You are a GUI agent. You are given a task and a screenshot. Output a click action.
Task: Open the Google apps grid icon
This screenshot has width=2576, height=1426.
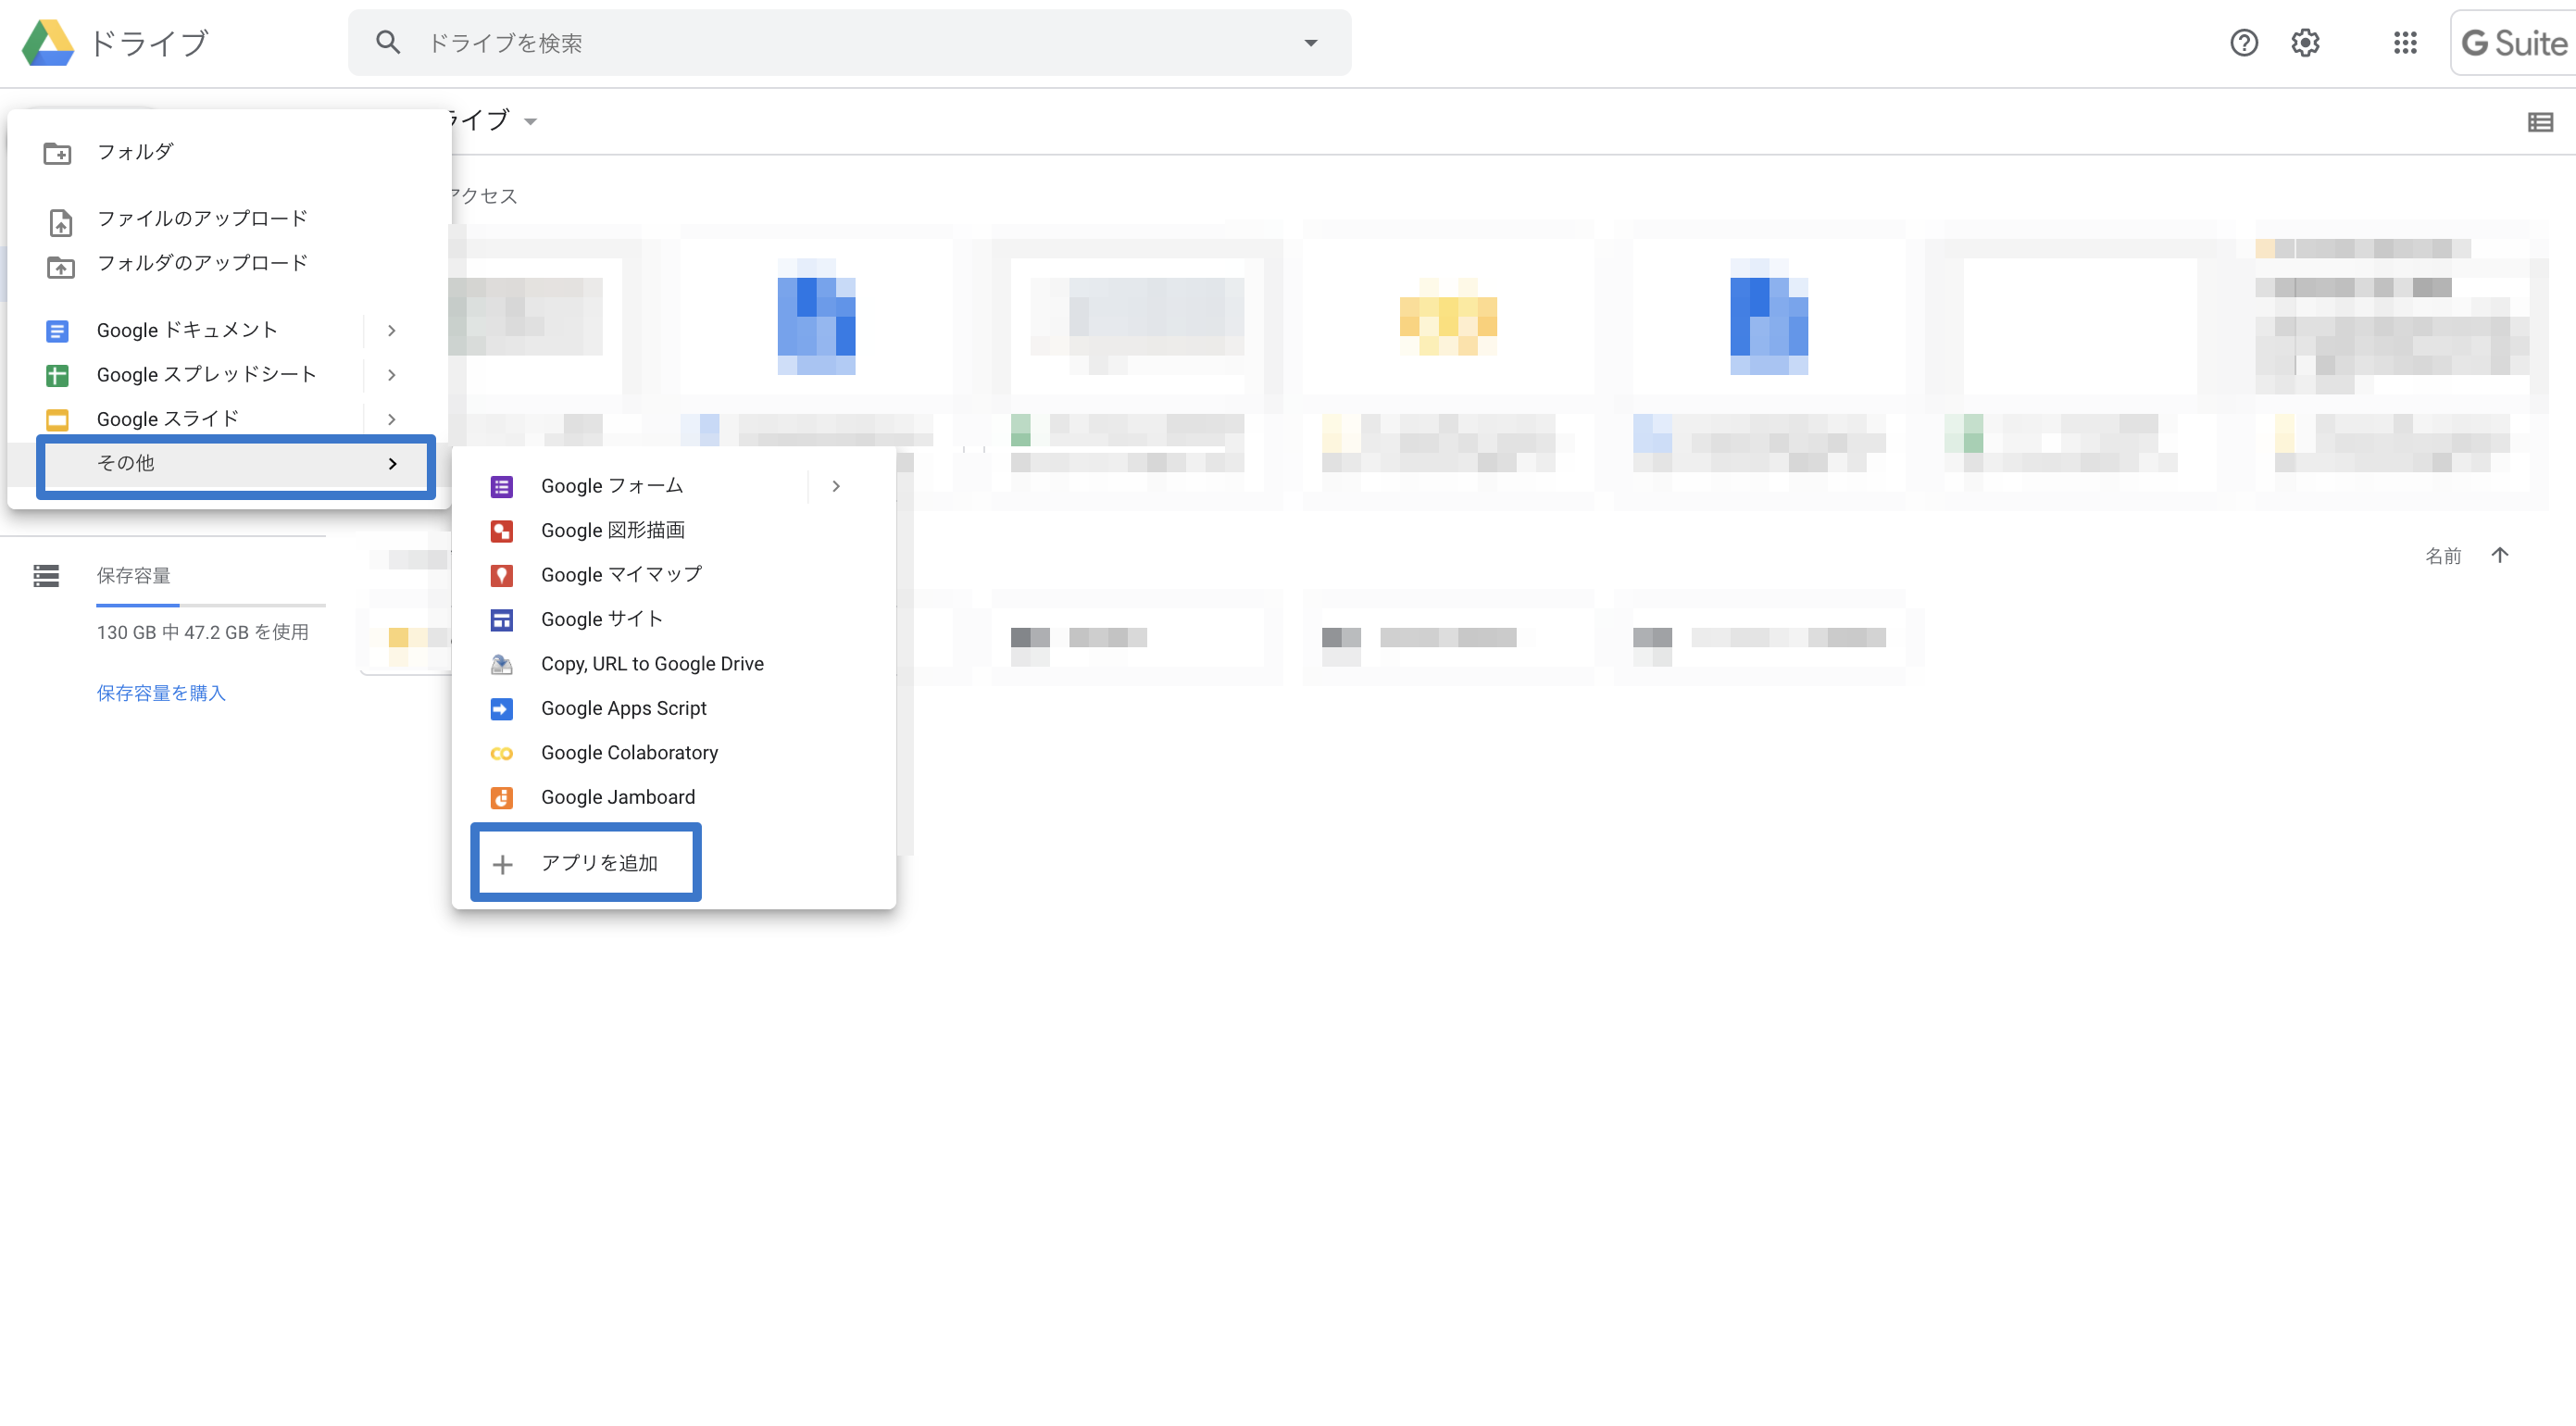pyautogui.click(x=2405, y=43)
